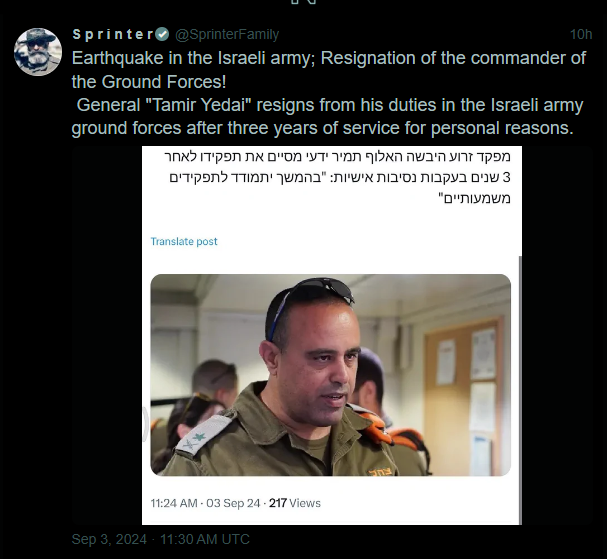Click the 11:24 AM · 03 Sep 24 timestamp
The height and width of the screenshot is (559, 607).
204,500
